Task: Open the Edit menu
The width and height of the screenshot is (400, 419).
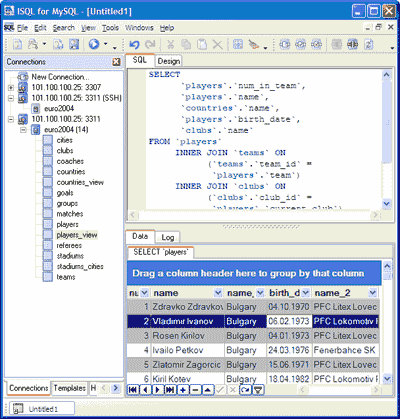Action: pyautogui.click(x=40, y=28)
